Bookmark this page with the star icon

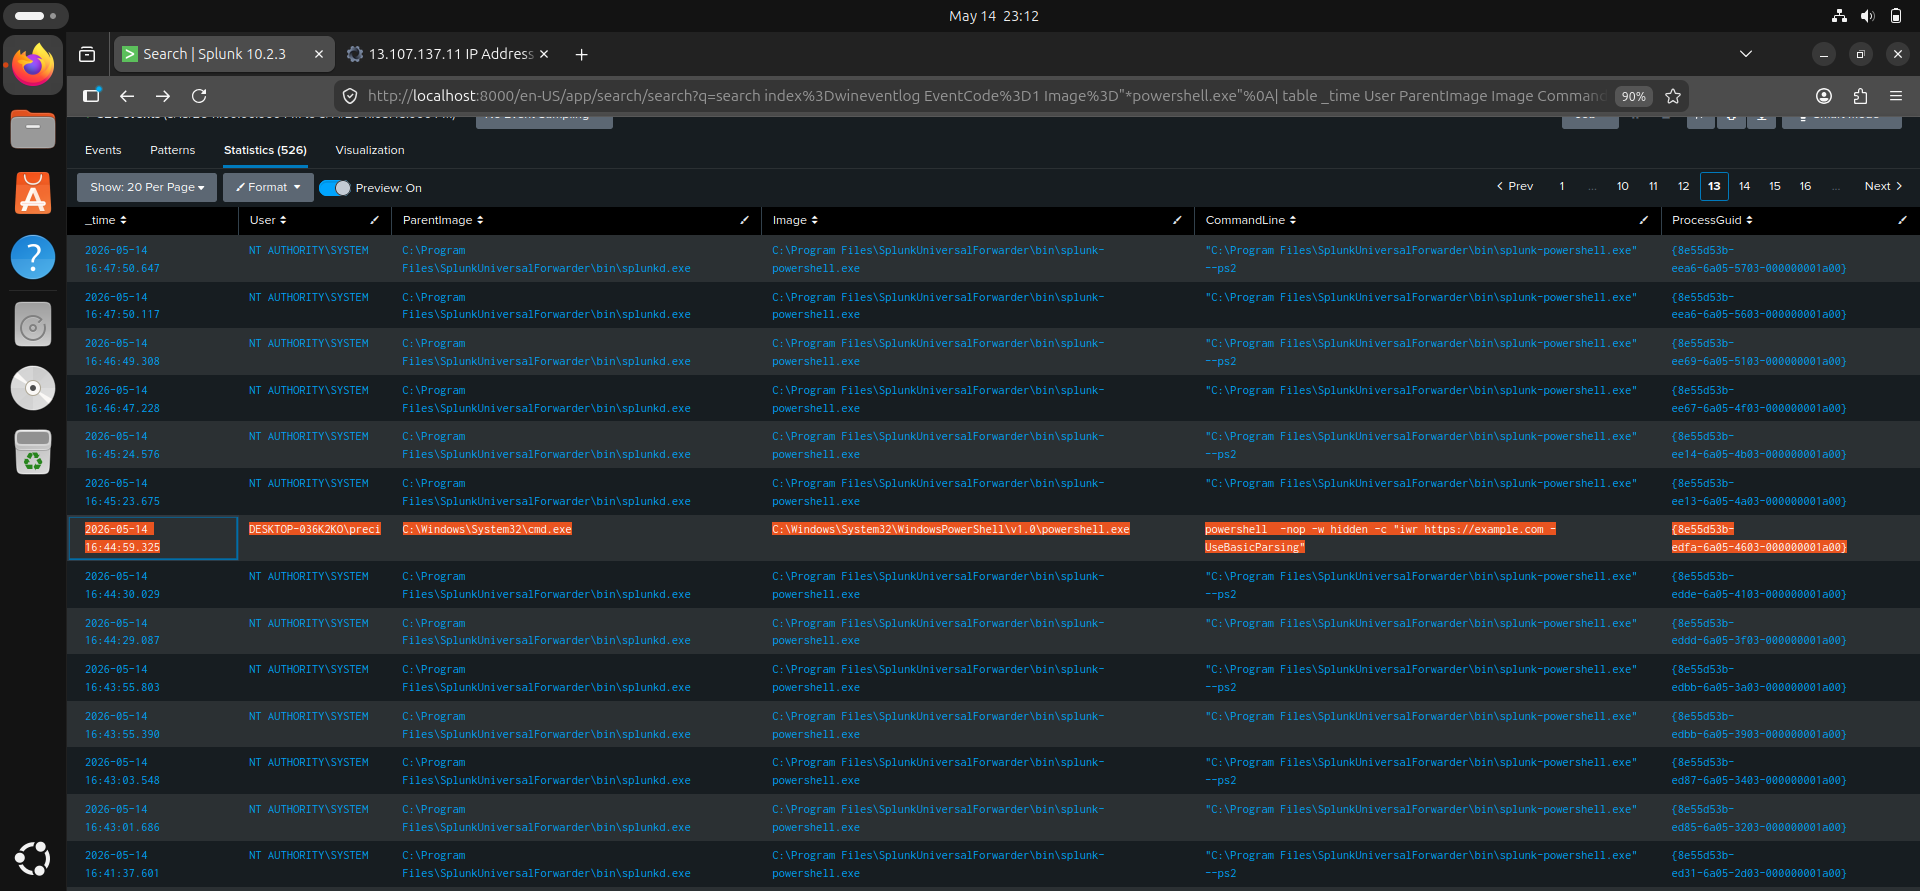pos(1673,96)
